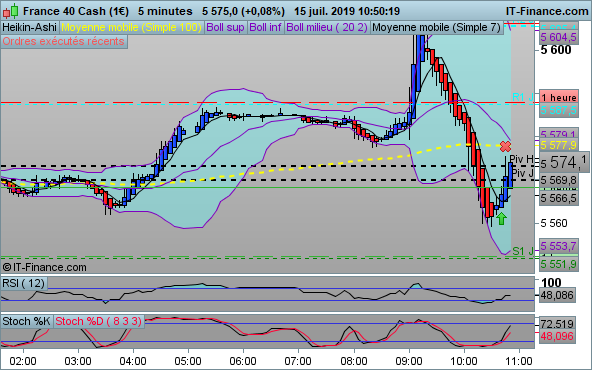Image resolution: width=592 pixels, height=370 pixels.
Task: Click the Boll milieu ( 20 2) label
Action: coord(327,28)
